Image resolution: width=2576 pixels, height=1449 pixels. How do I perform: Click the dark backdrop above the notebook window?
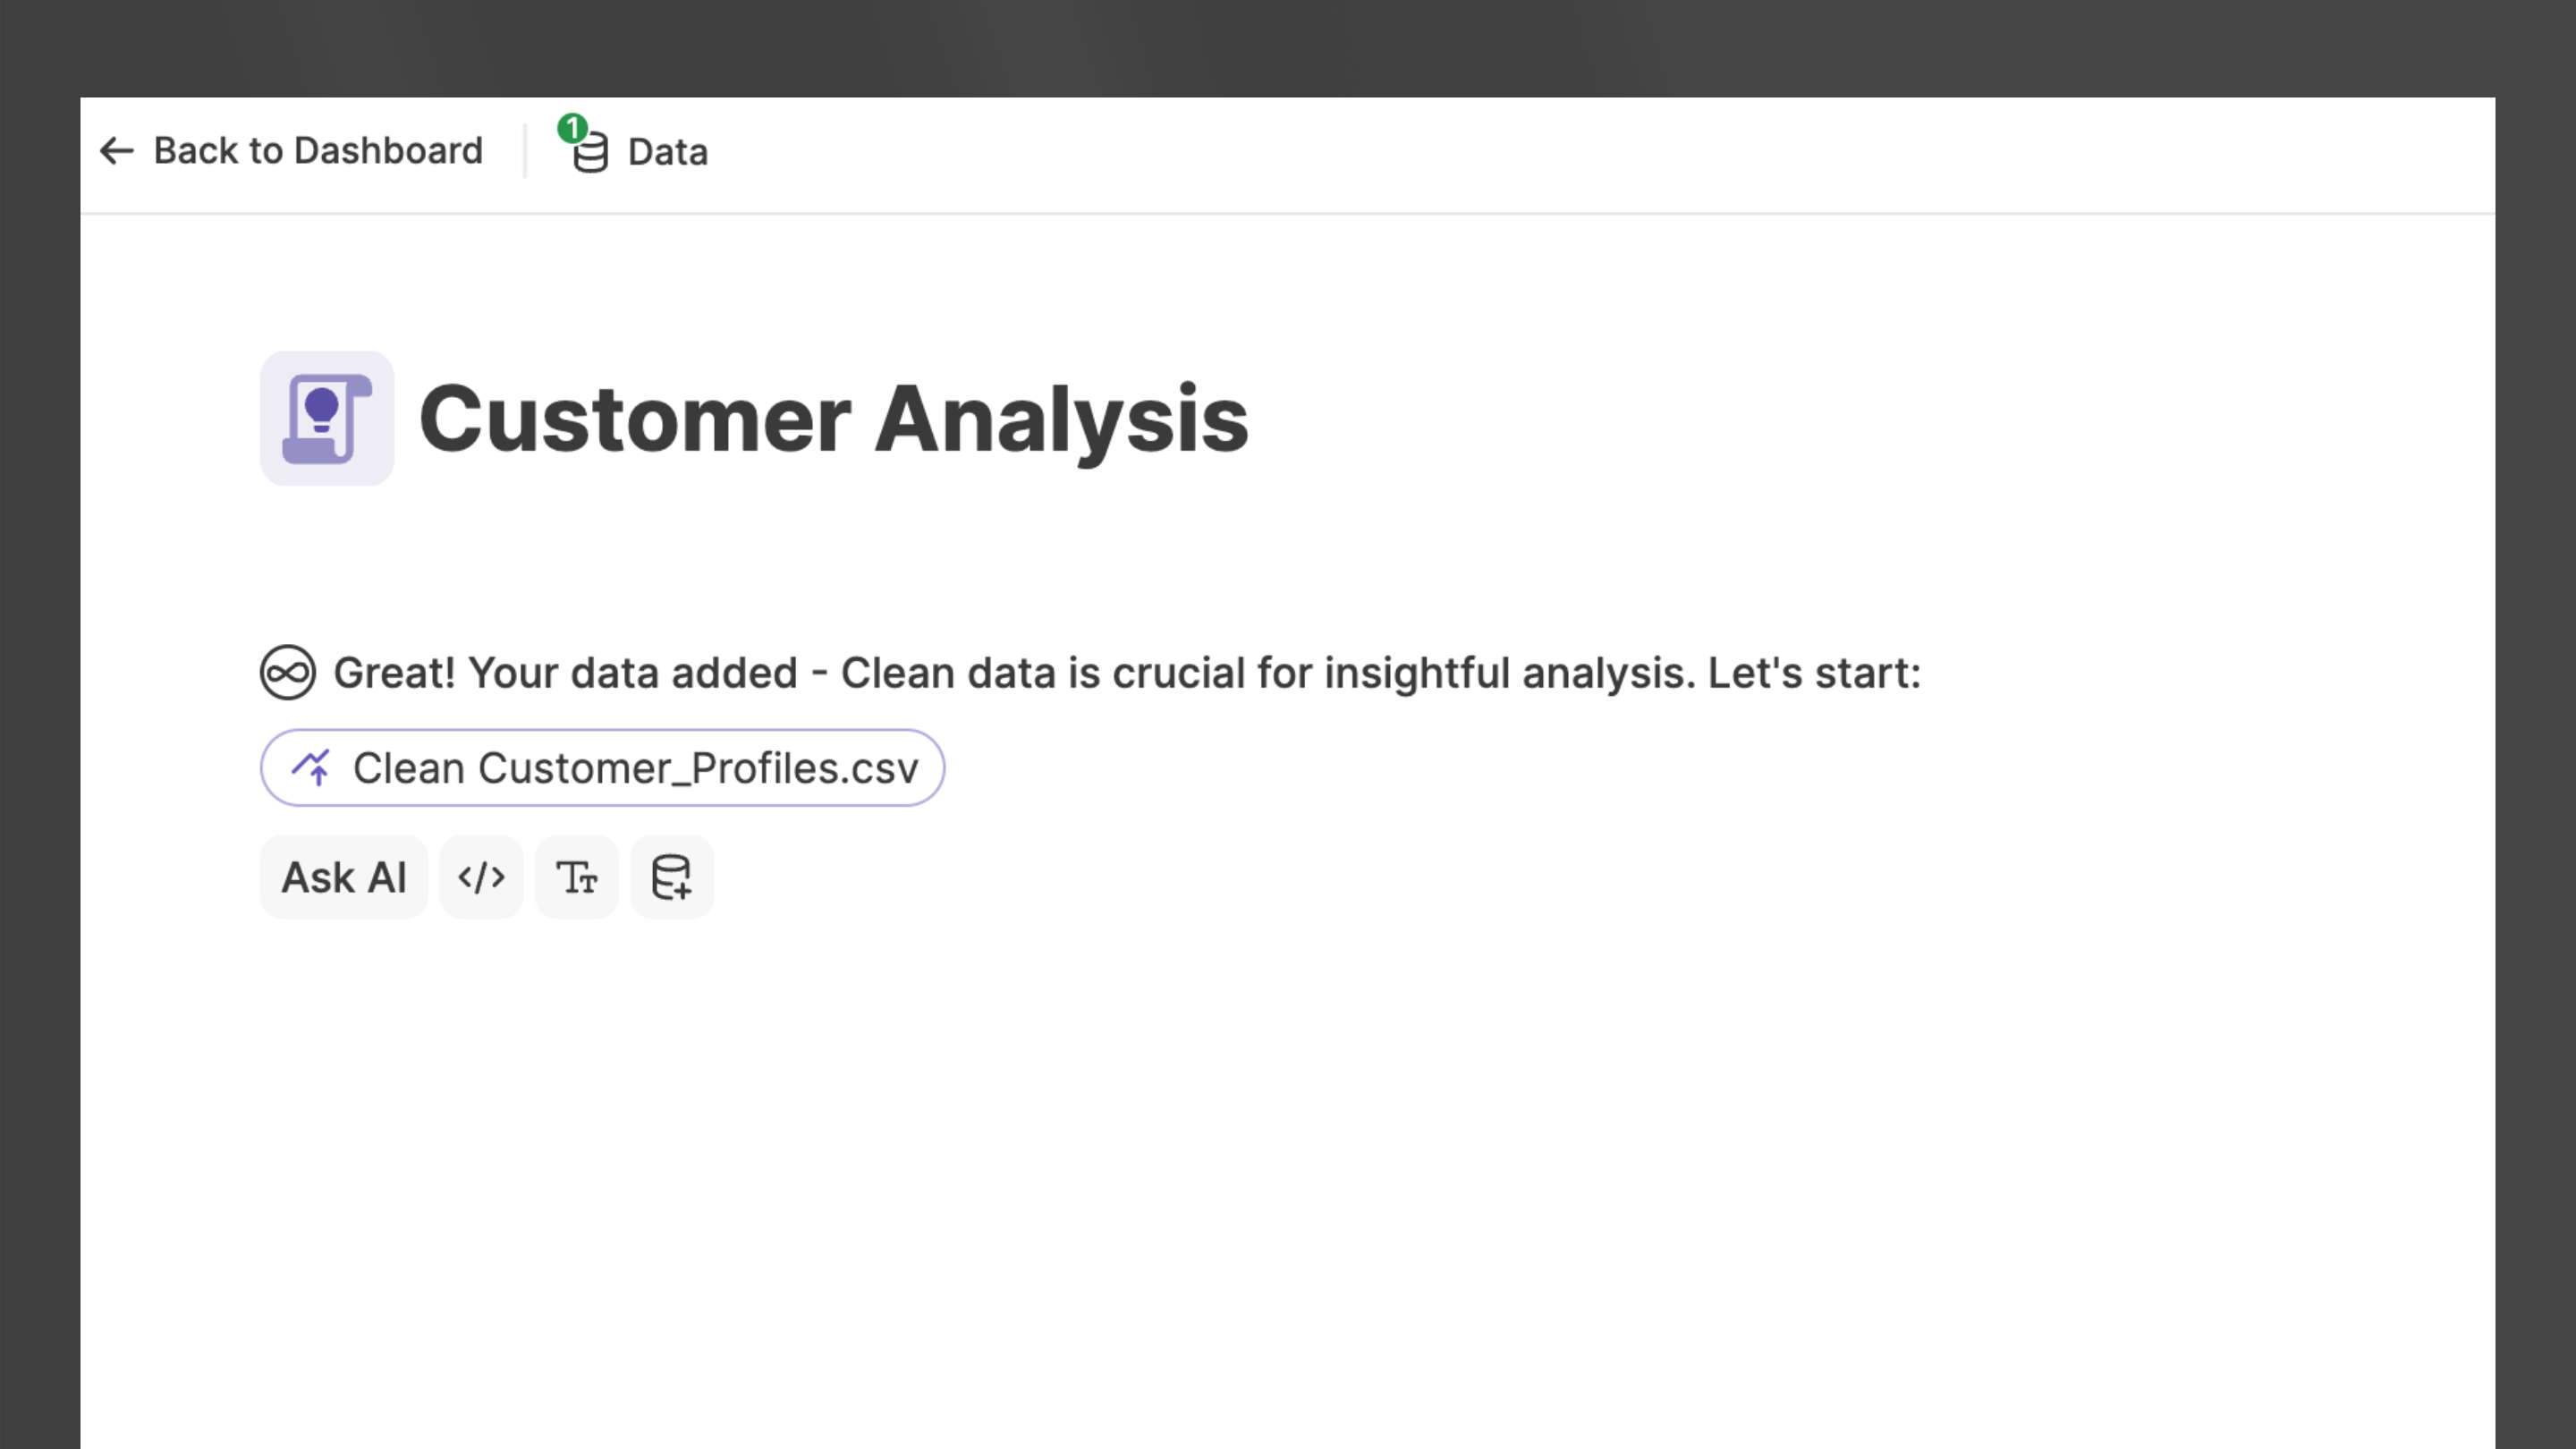point(1288,45)
